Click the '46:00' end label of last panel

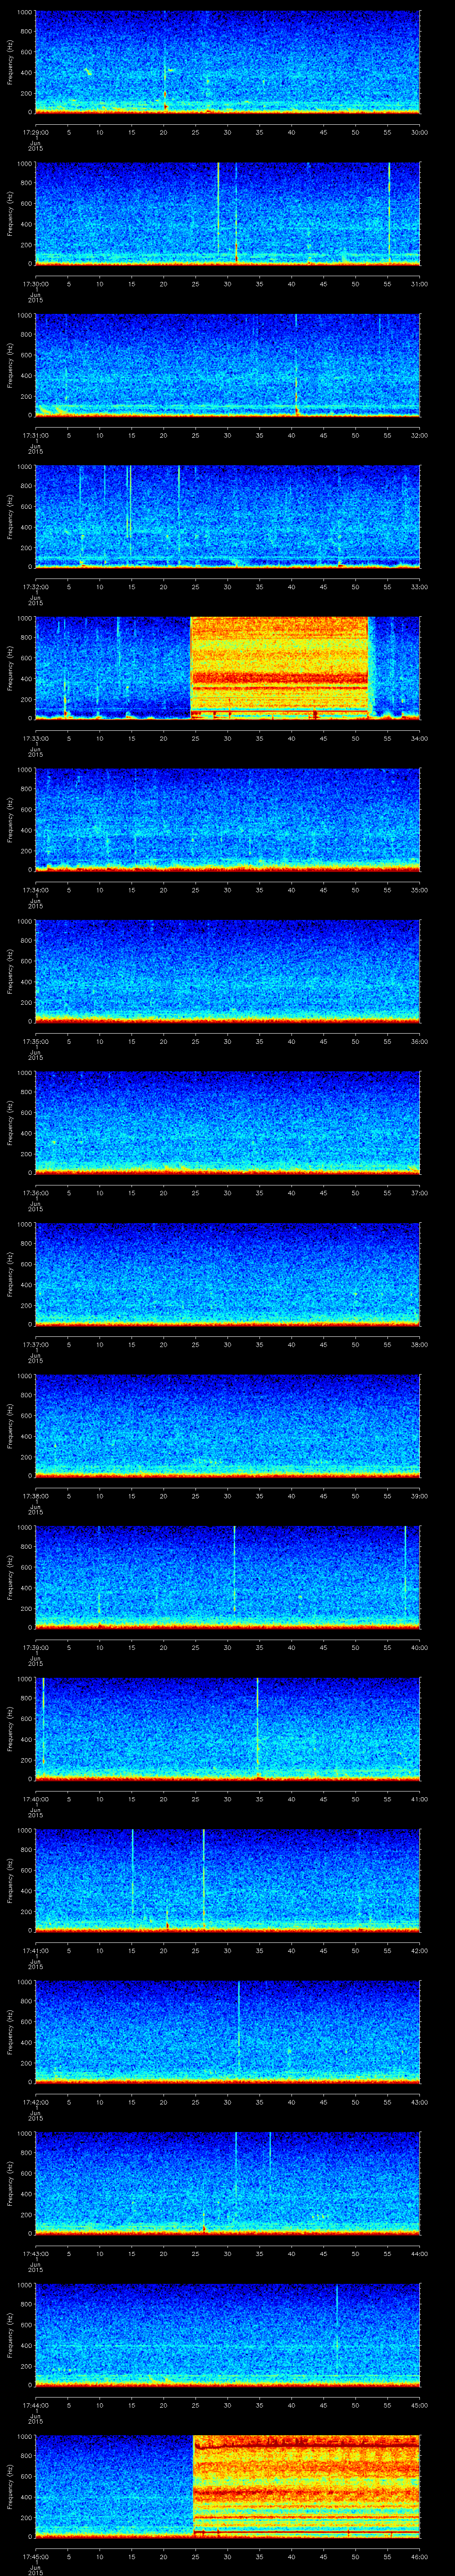tap(419, 2556)
